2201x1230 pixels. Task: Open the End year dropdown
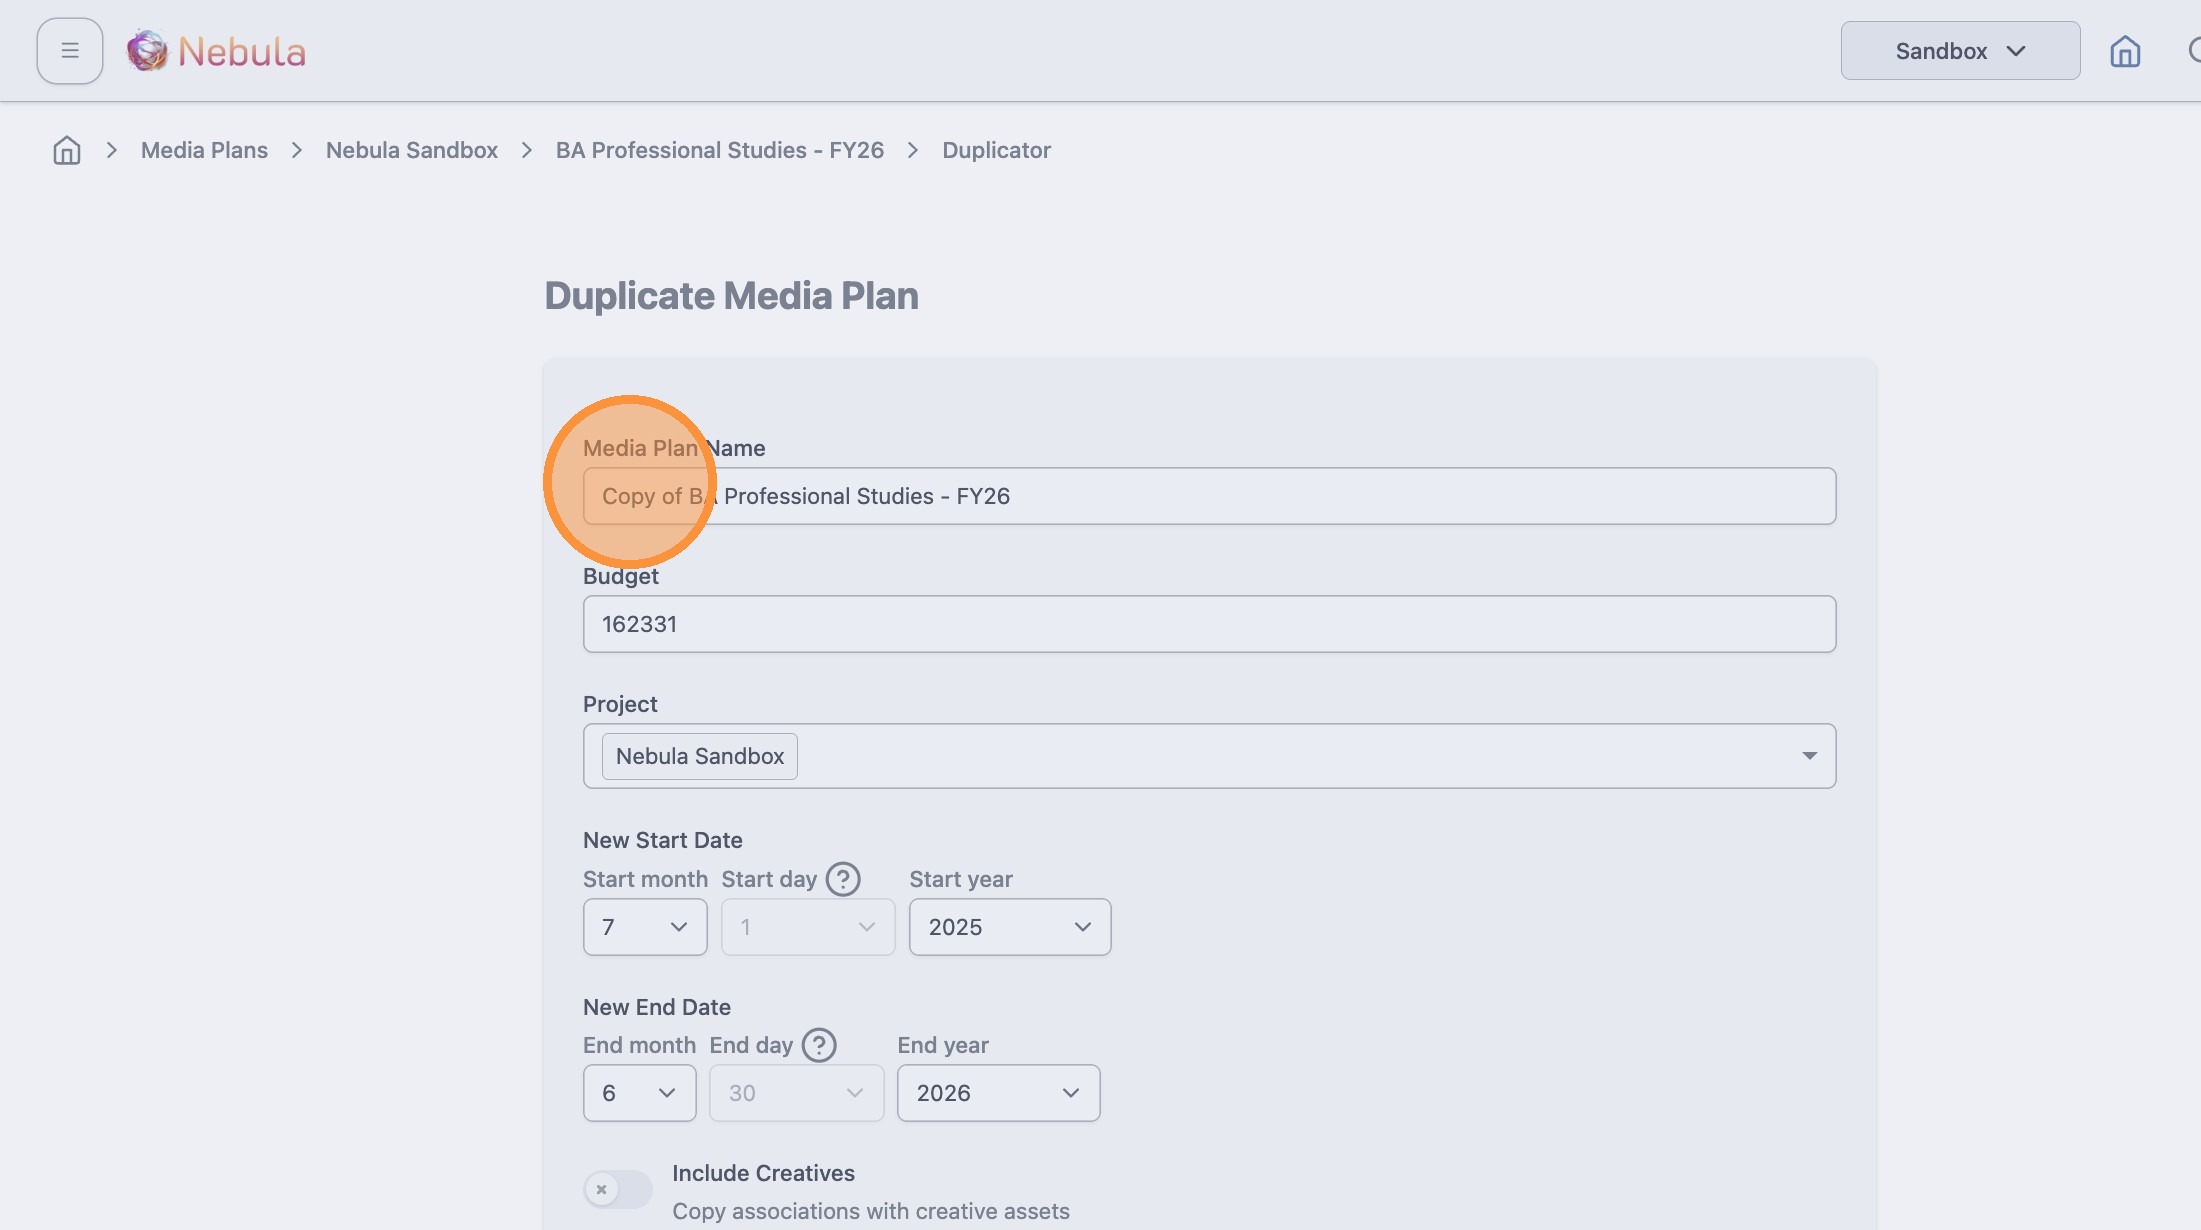[x=998, y=1093]
